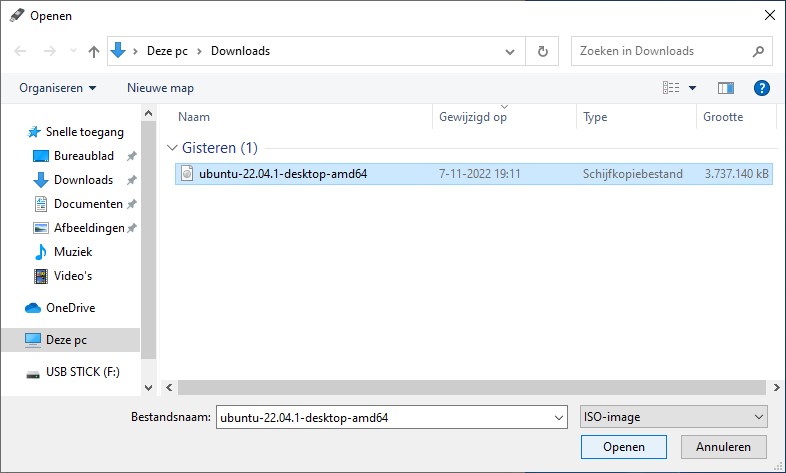Open the Organiseren menu

[57, 88]
